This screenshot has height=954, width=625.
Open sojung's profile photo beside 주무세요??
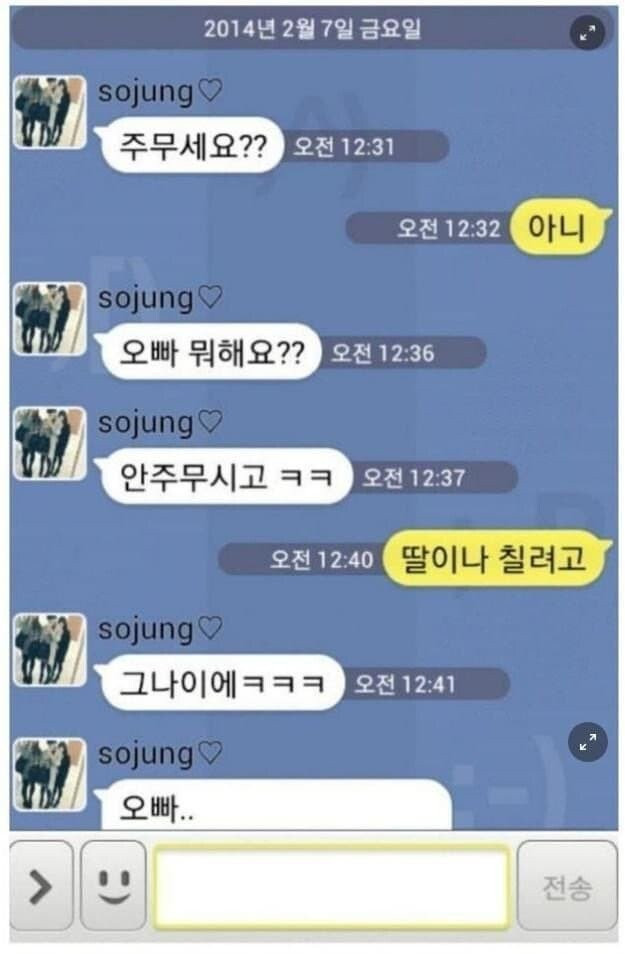coord(50,112)
